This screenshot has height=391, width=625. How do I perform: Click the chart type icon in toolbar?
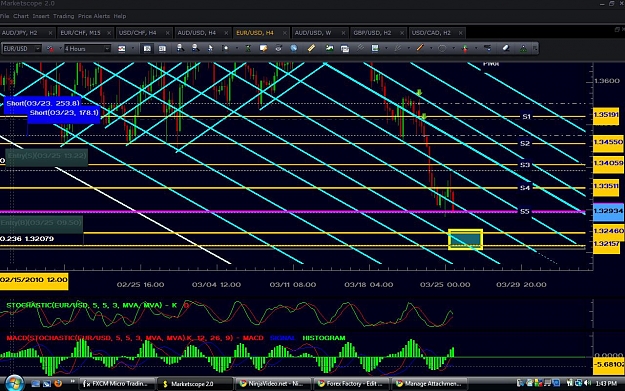pyautogui.click(x=122, y=49)
